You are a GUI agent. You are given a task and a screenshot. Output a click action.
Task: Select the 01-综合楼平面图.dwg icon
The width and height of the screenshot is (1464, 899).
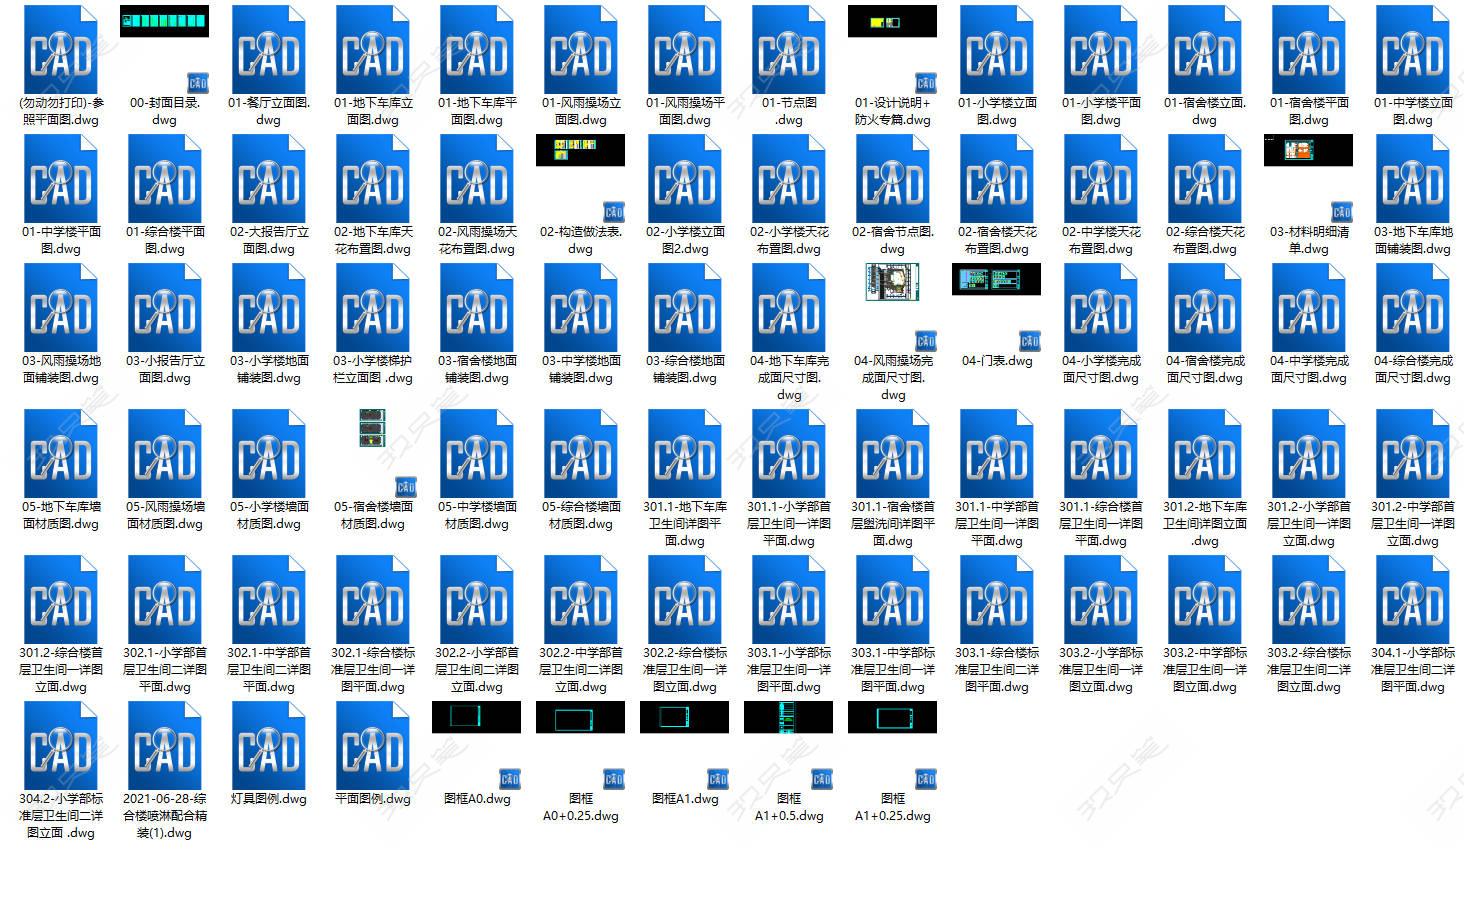pyautogui.click(x=164, y=178)
